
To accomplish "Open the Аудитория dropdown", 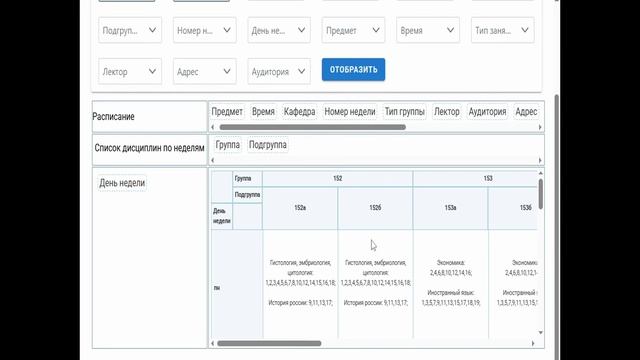I will (279, 71).
